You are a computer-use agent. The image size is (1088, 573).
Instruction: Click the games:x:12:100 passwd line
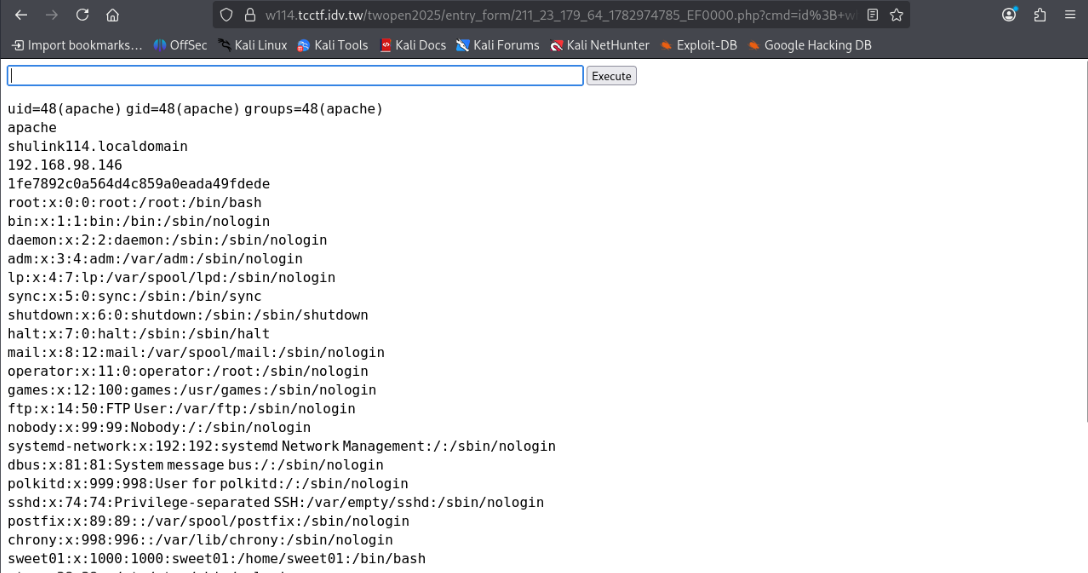click(192, 390)
